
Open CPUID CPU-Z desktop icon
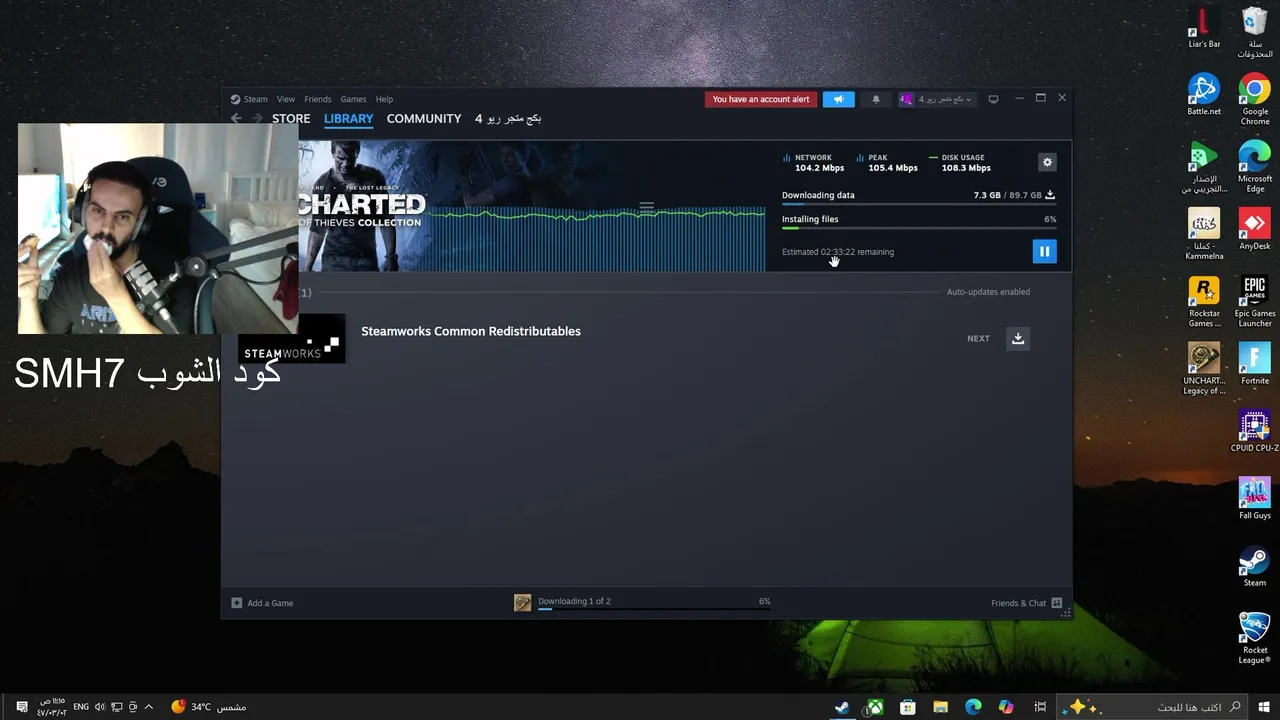pyautogui.click(x=1254, y=431)
